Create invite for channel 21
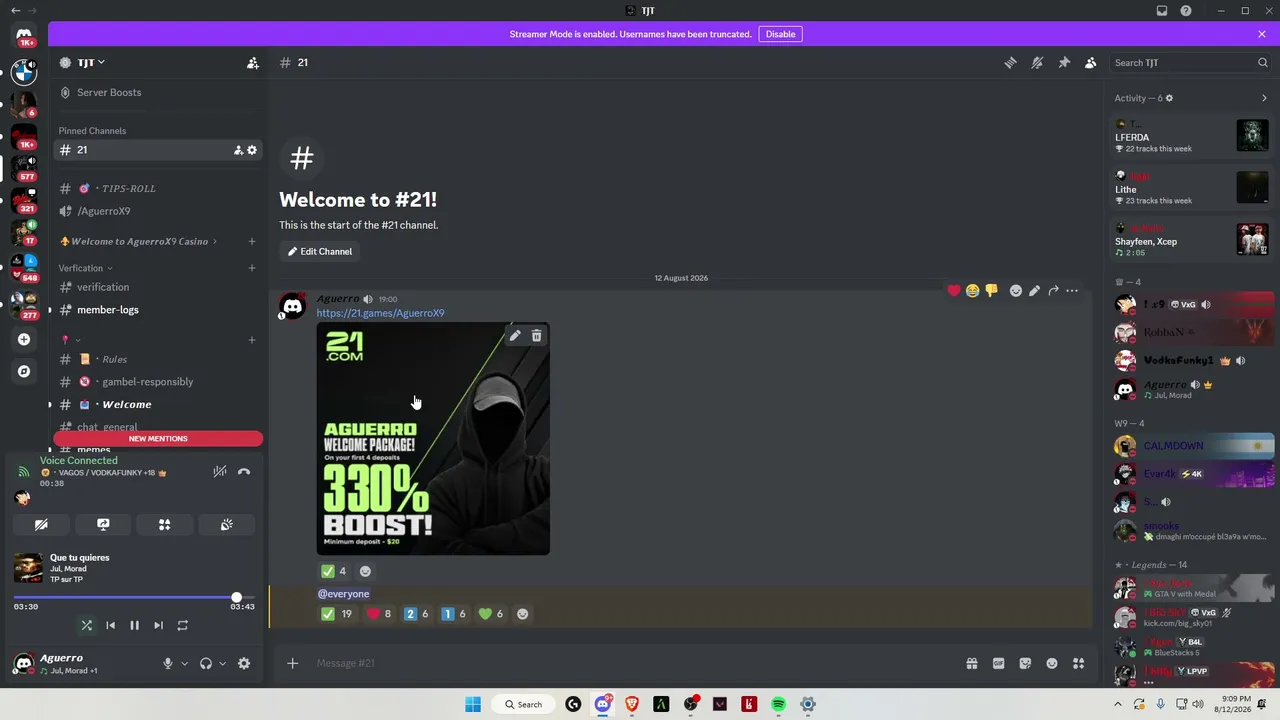The width and height of the screenshot is (1280, 720). coord(238,150)
